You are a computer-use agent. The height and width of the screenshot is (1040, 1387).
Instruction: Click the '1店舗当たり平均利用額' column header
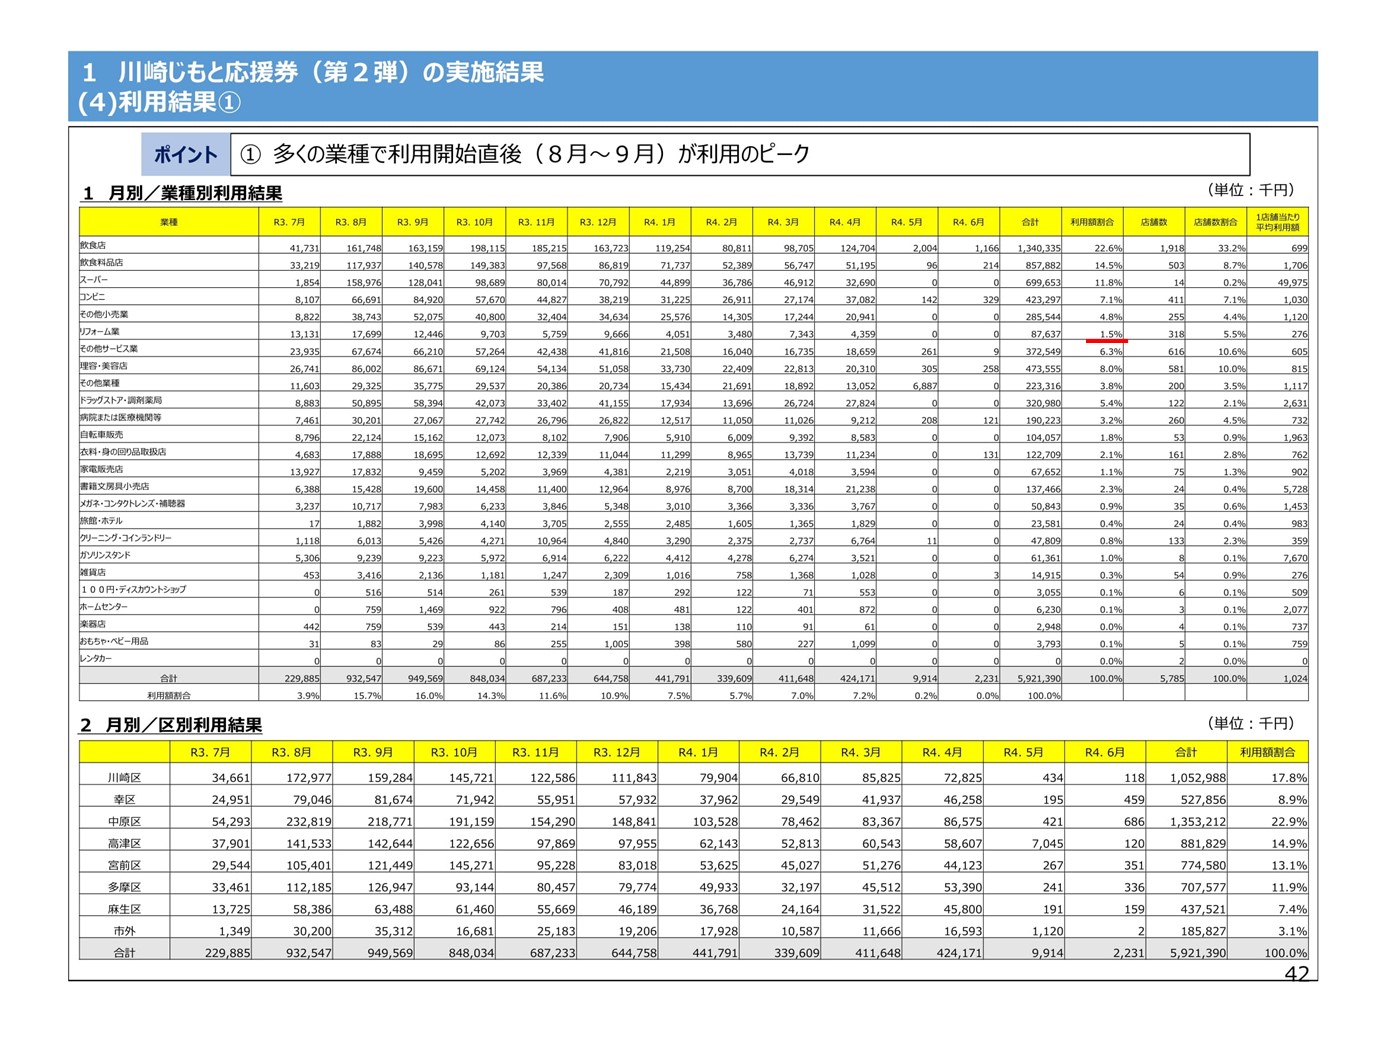coord(1277,222)
